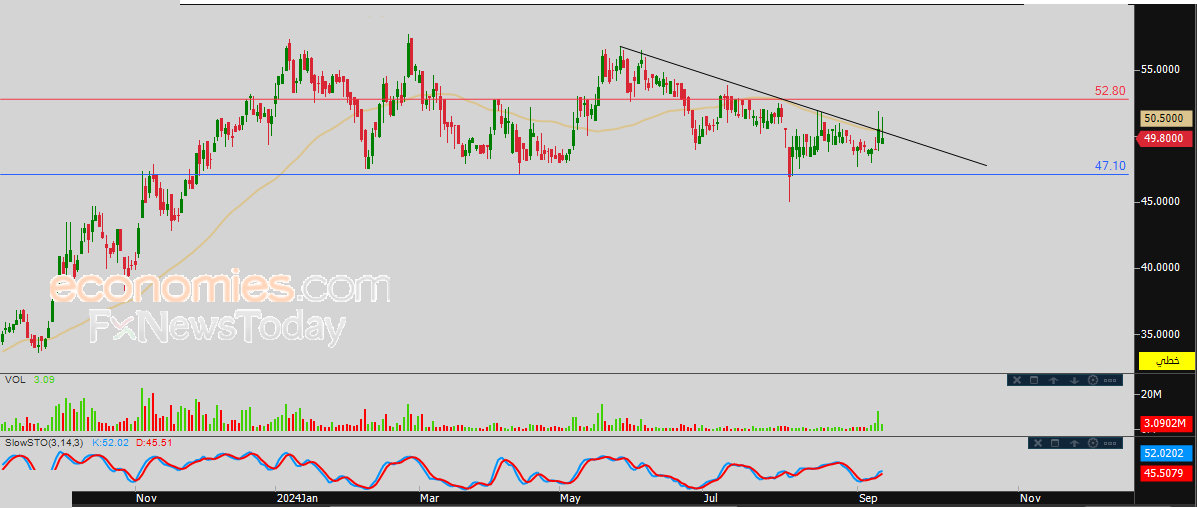Select the 52.80 resistance level label
Screen dimensions: 1197x508
(x=1110, y=91)
